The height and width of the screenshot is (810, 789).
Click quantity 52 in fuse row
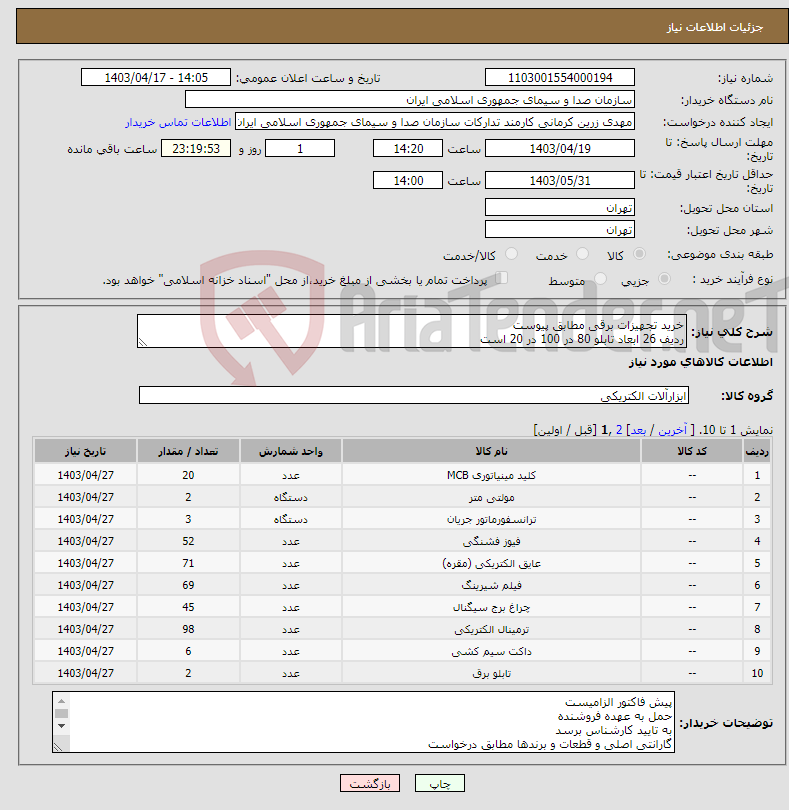tap(188, 541)
